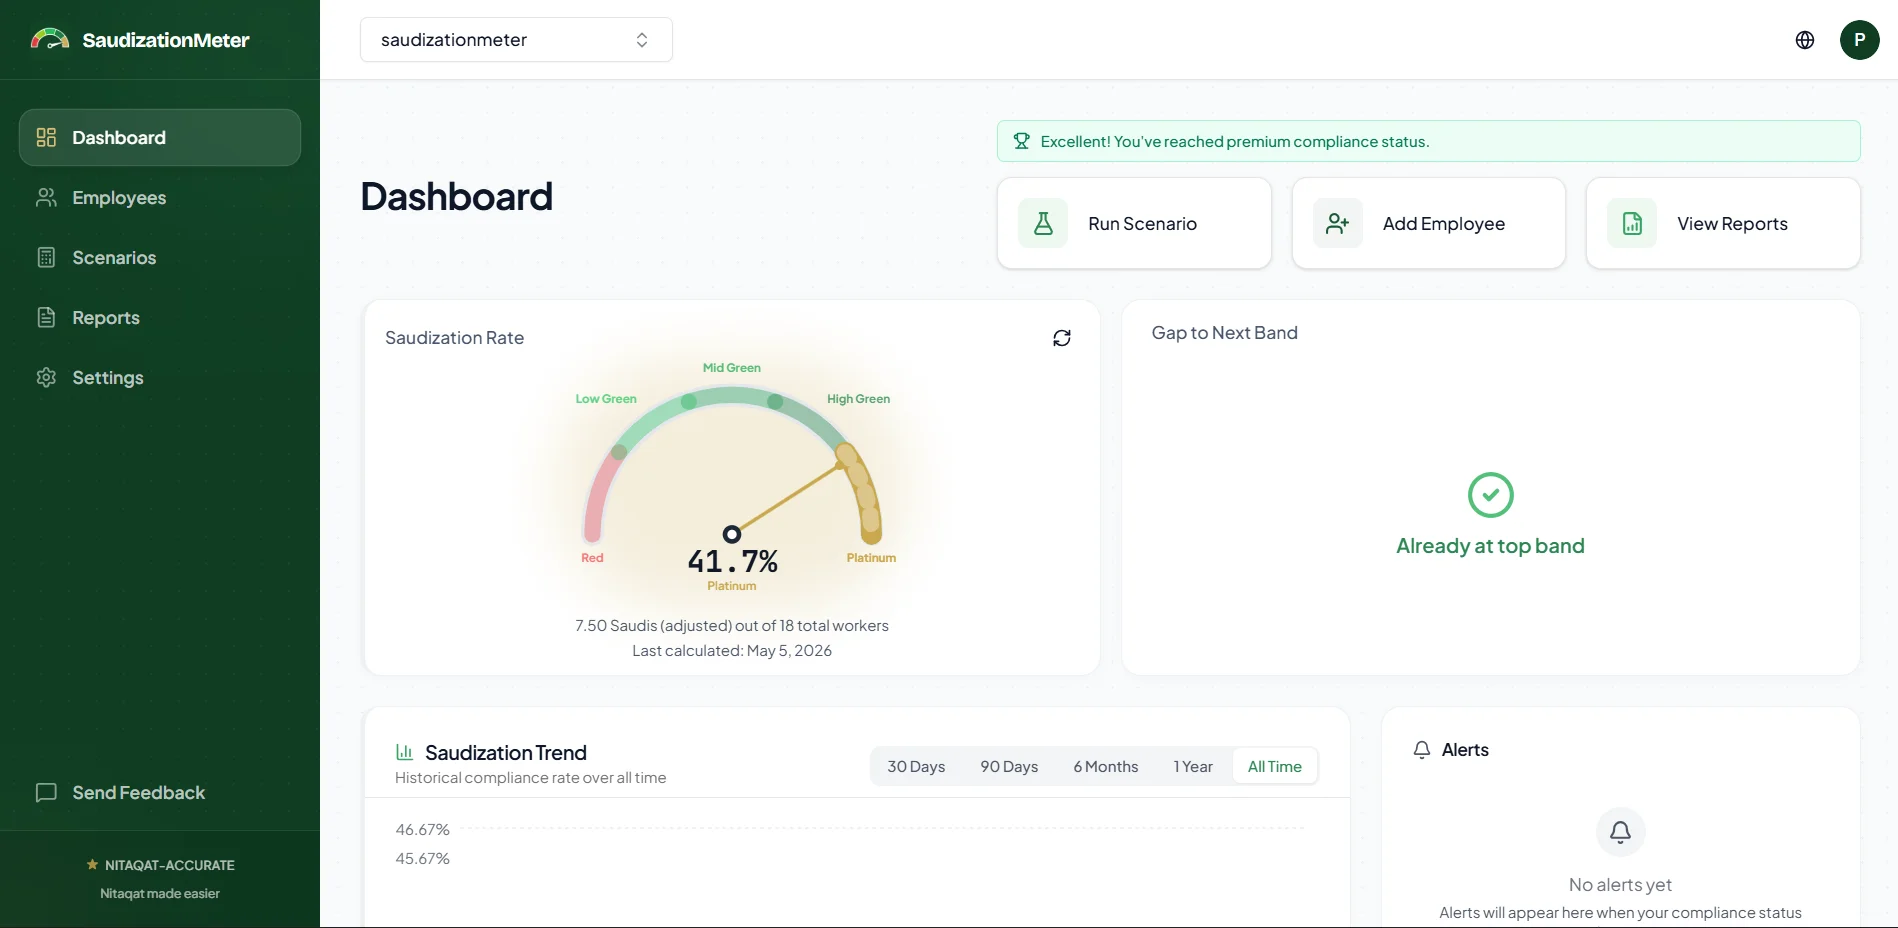Click the 45.67% chart axis label
This screenshot has height=928, width=1898.
point(422,859)
